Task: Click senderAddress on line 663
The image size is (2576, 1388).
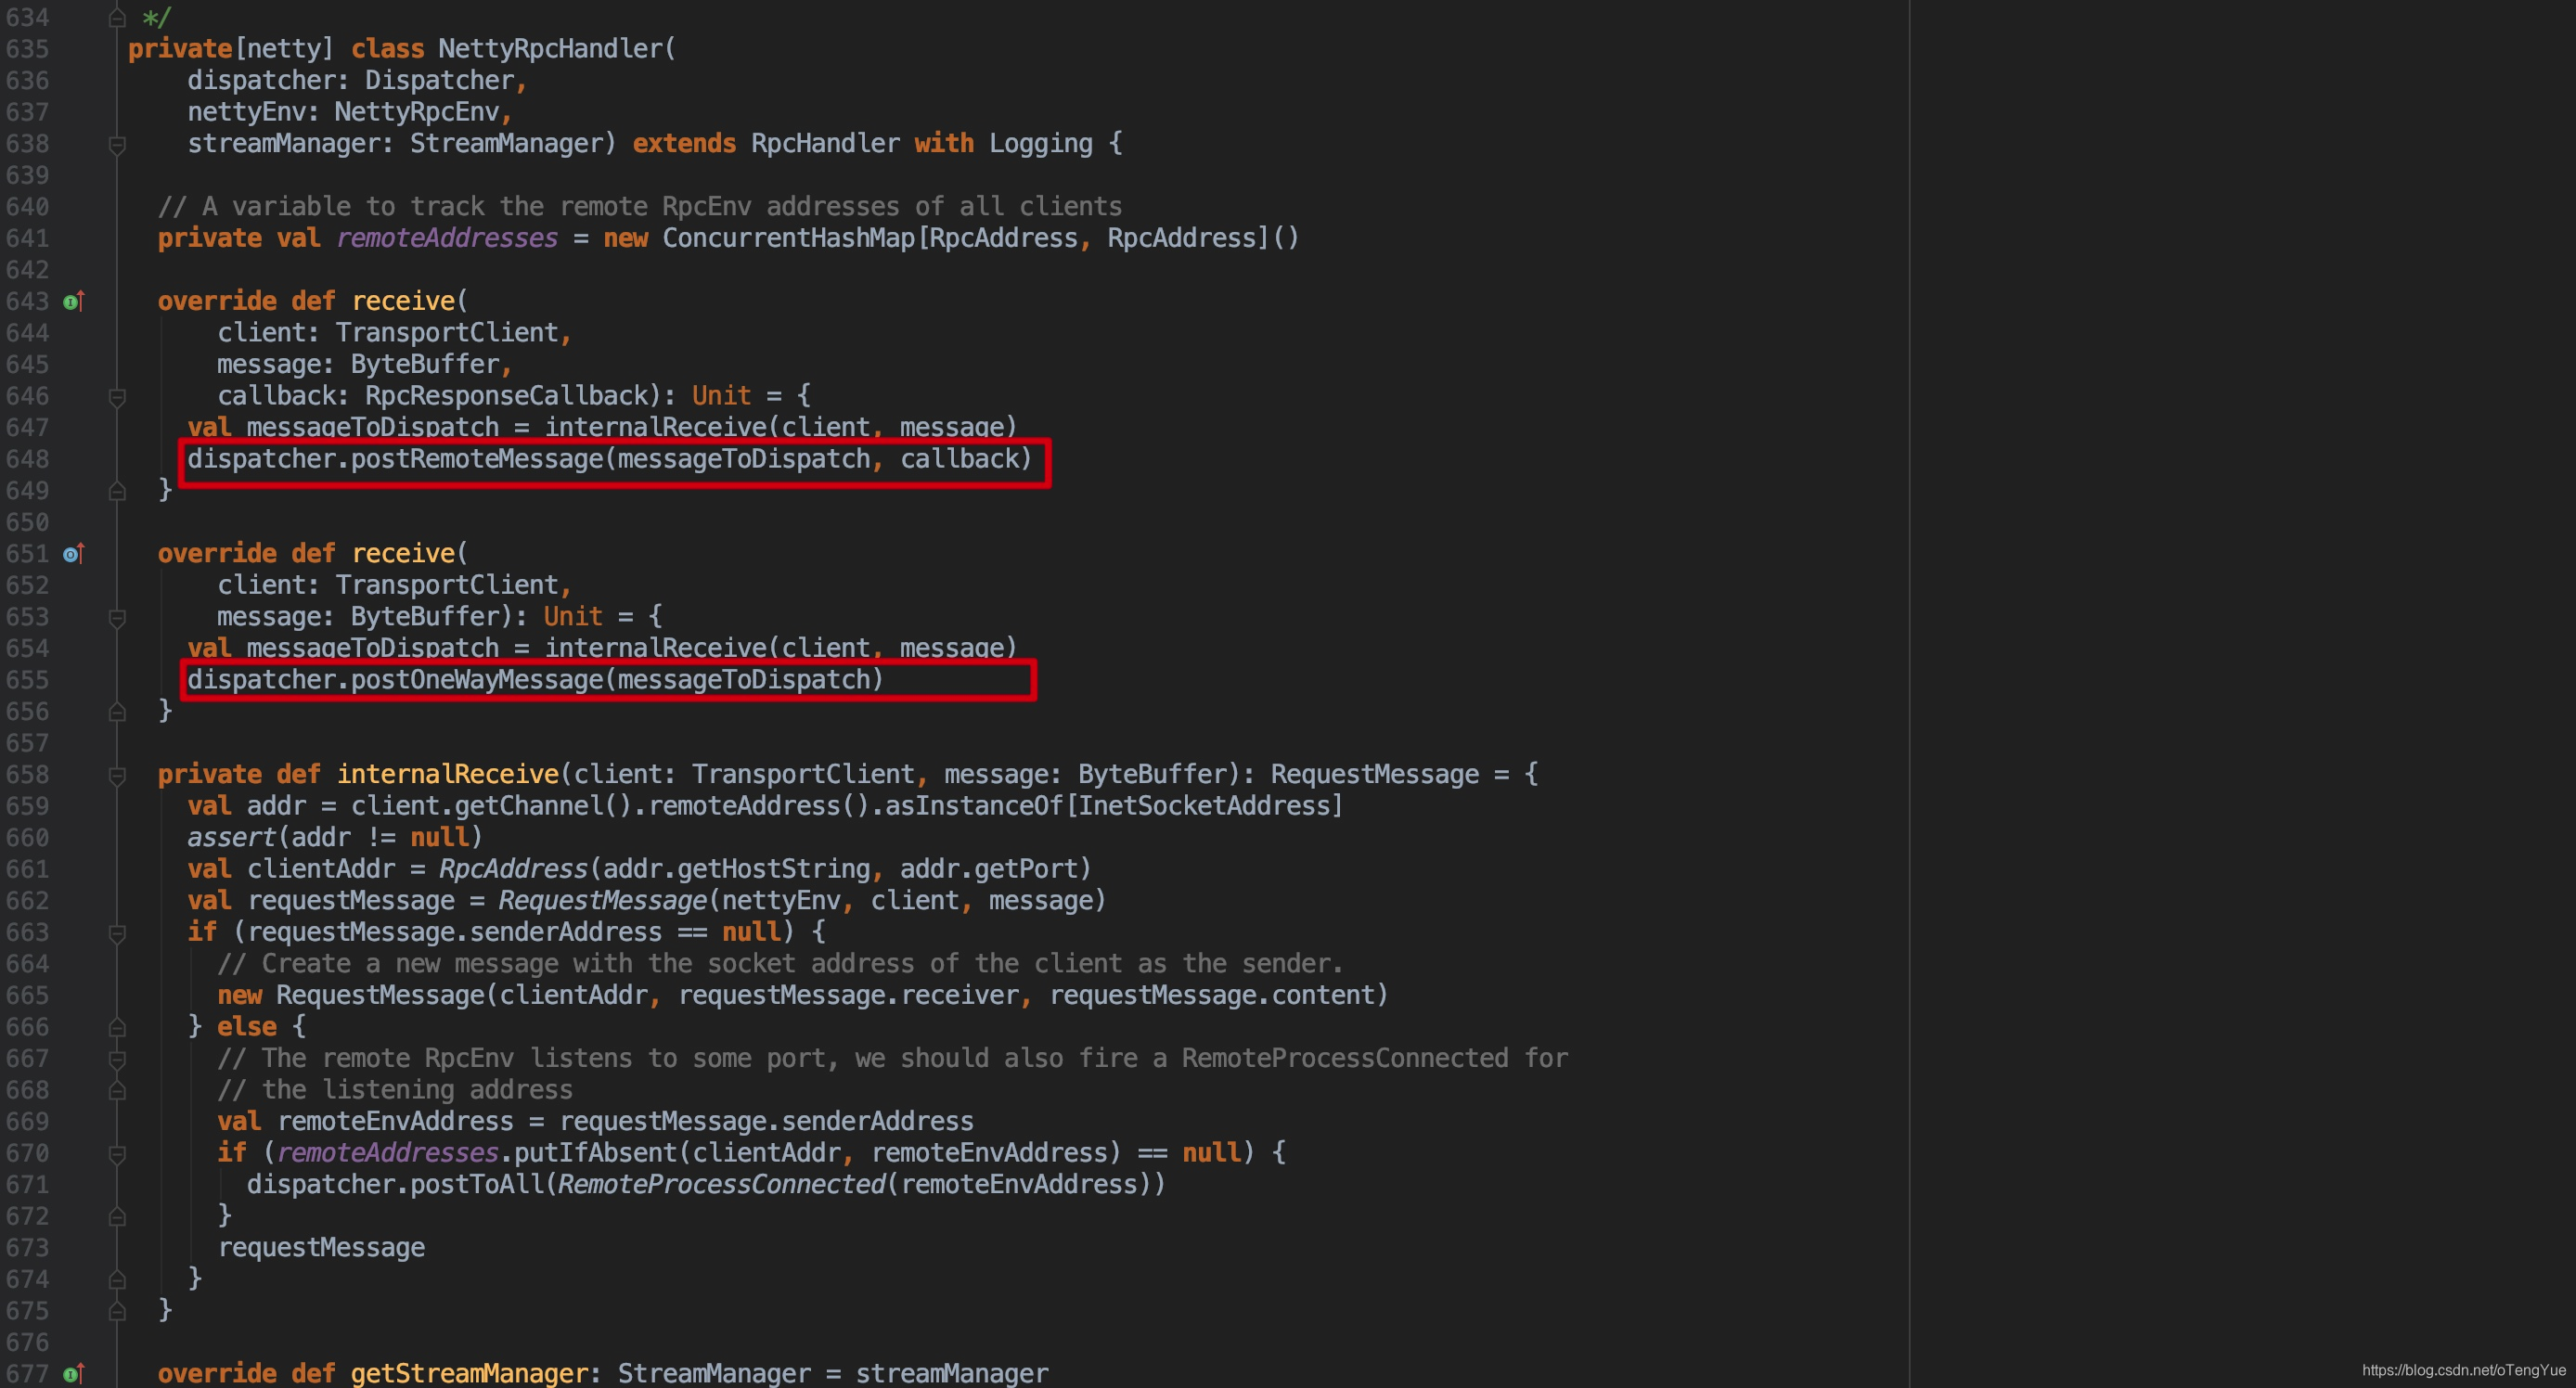Action: coord(566,932)
